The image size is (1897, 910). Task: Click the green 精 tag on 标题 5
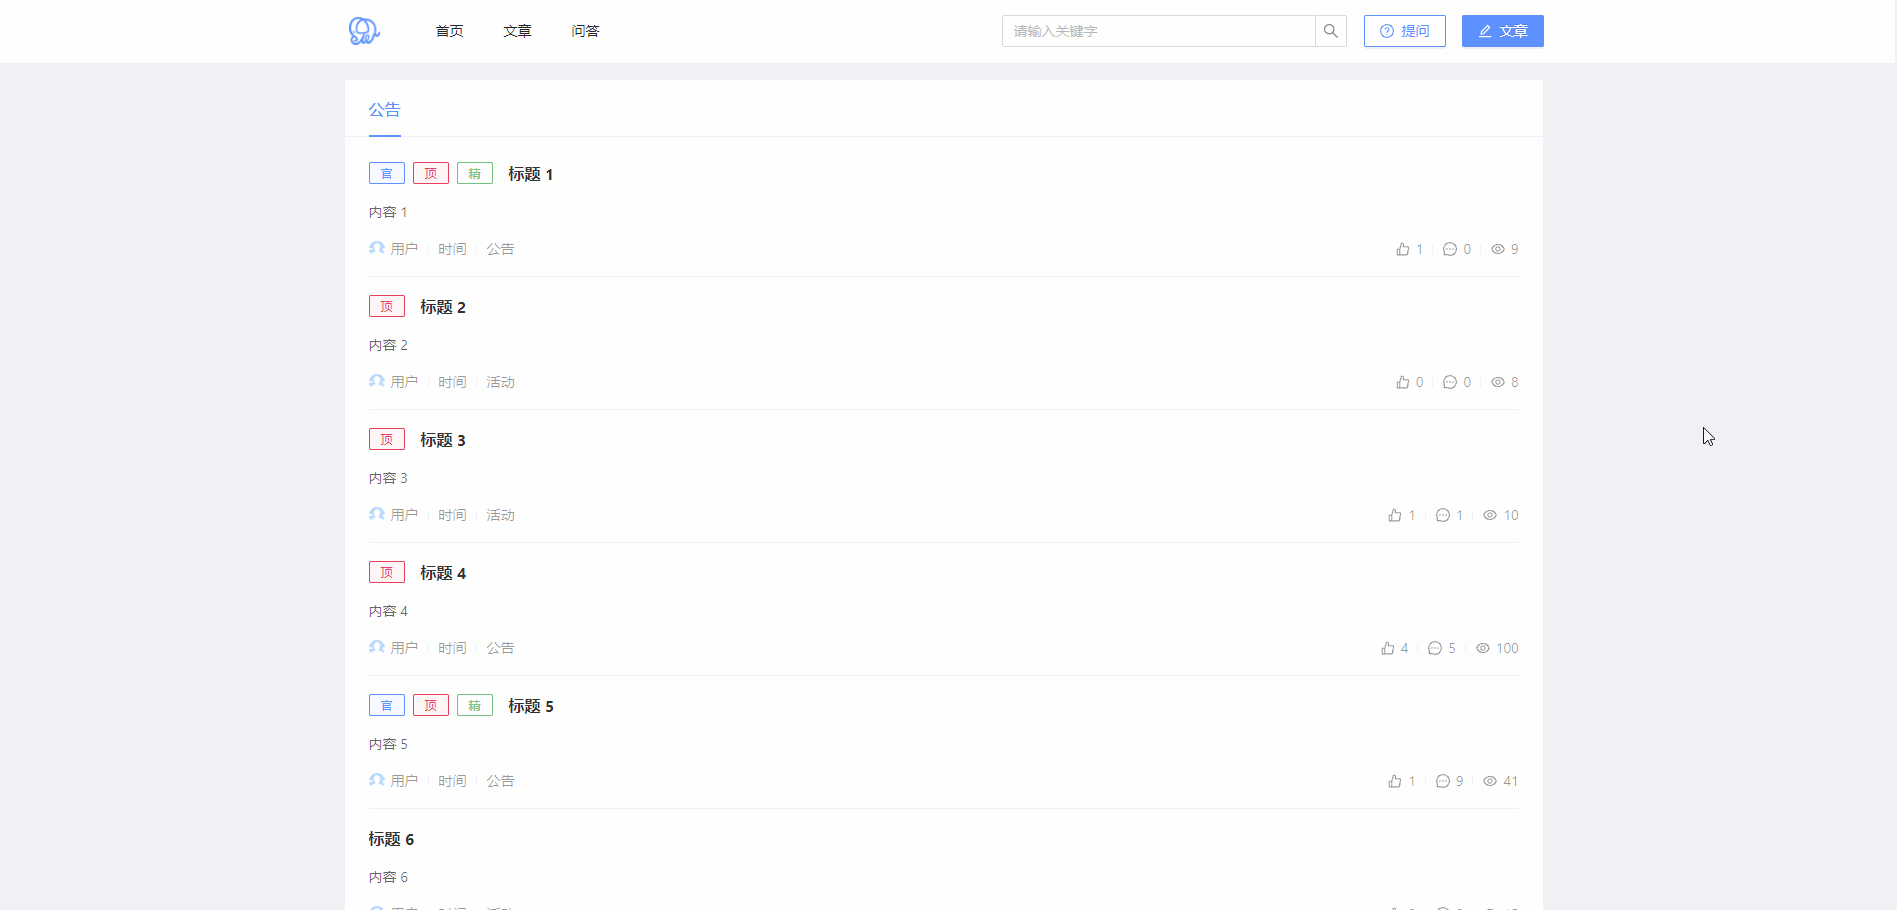(x=475, y=705)
